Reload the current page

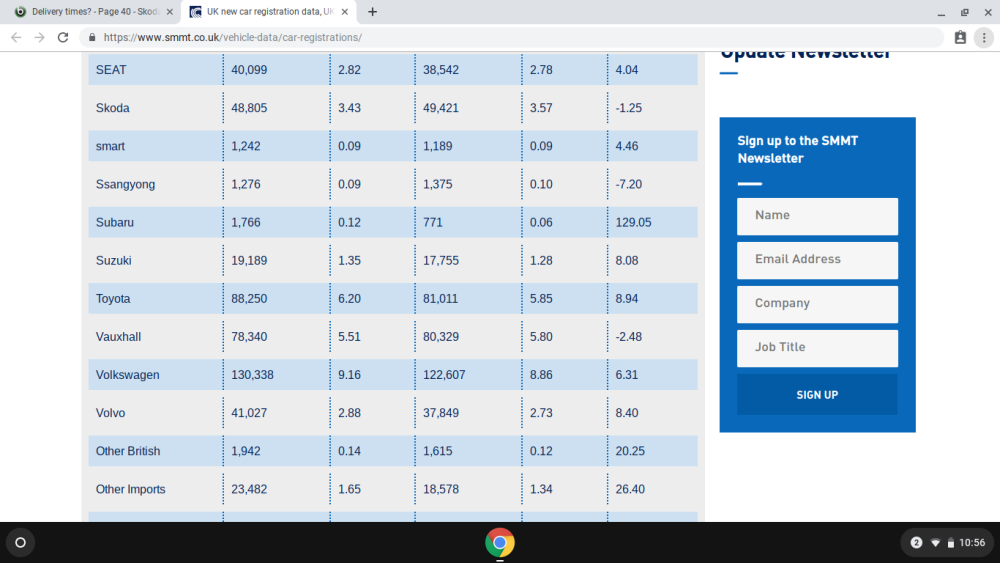[x=62, y=38]
